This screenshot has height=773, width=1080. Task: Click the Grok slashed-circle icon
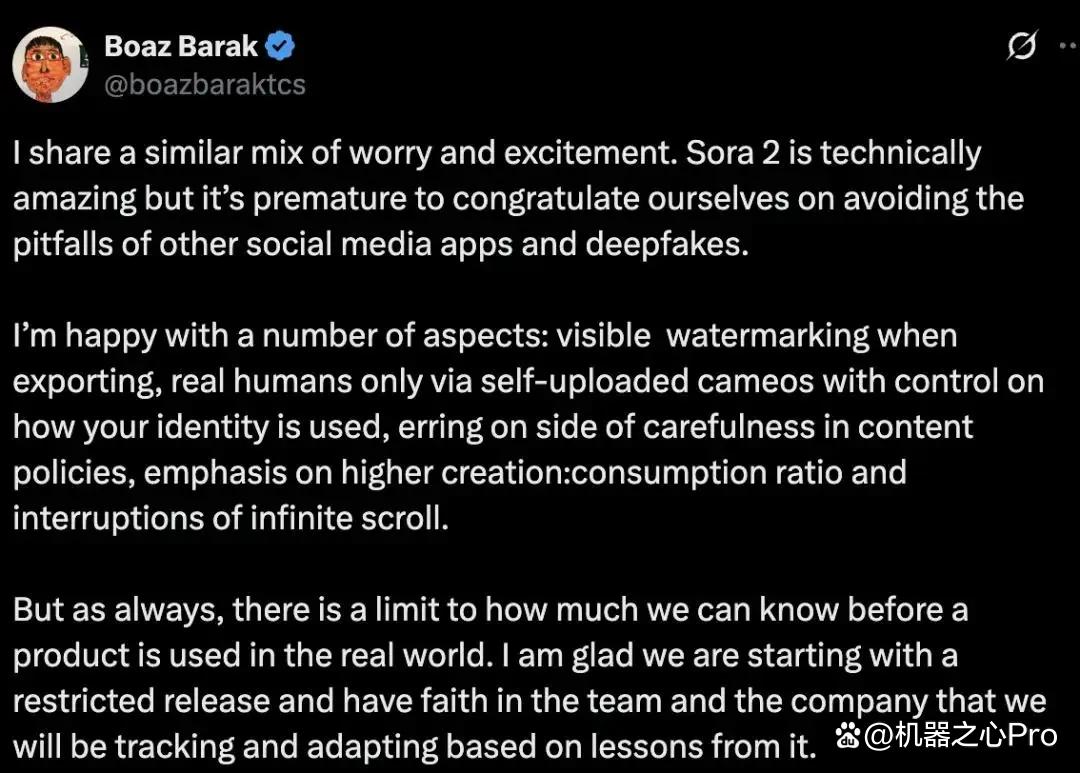tap(1021, 46)
